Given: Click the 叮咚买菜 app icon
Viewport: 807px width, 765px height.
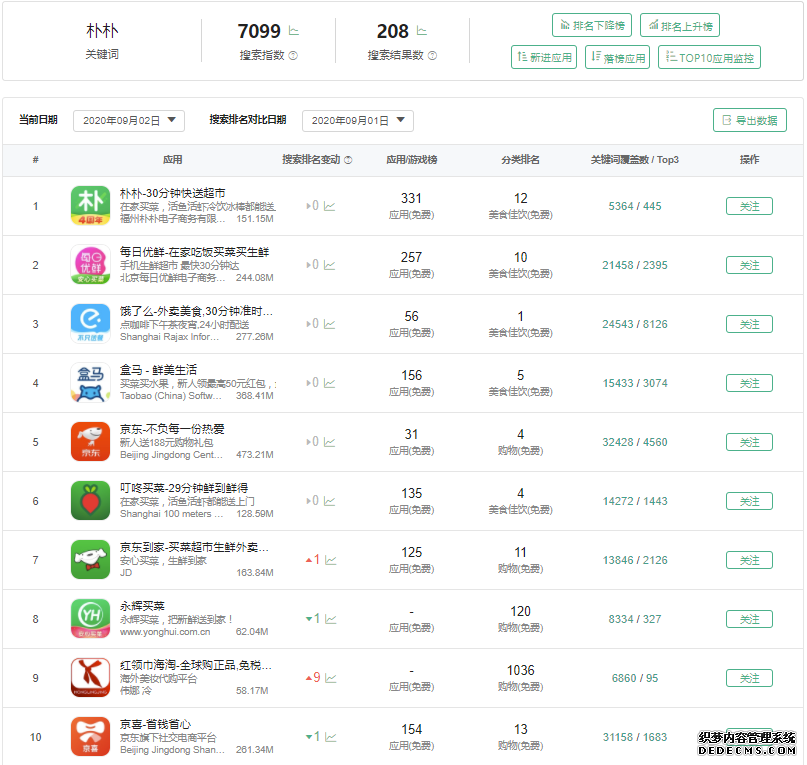Looking at the screenshot, I should (x=90, y=501).
